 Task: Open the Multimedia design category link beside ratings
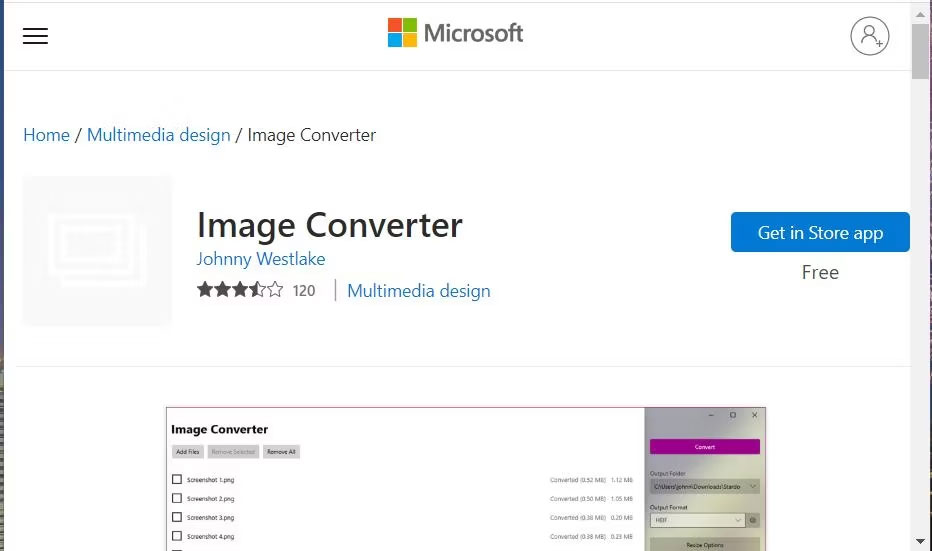(418, 291)
